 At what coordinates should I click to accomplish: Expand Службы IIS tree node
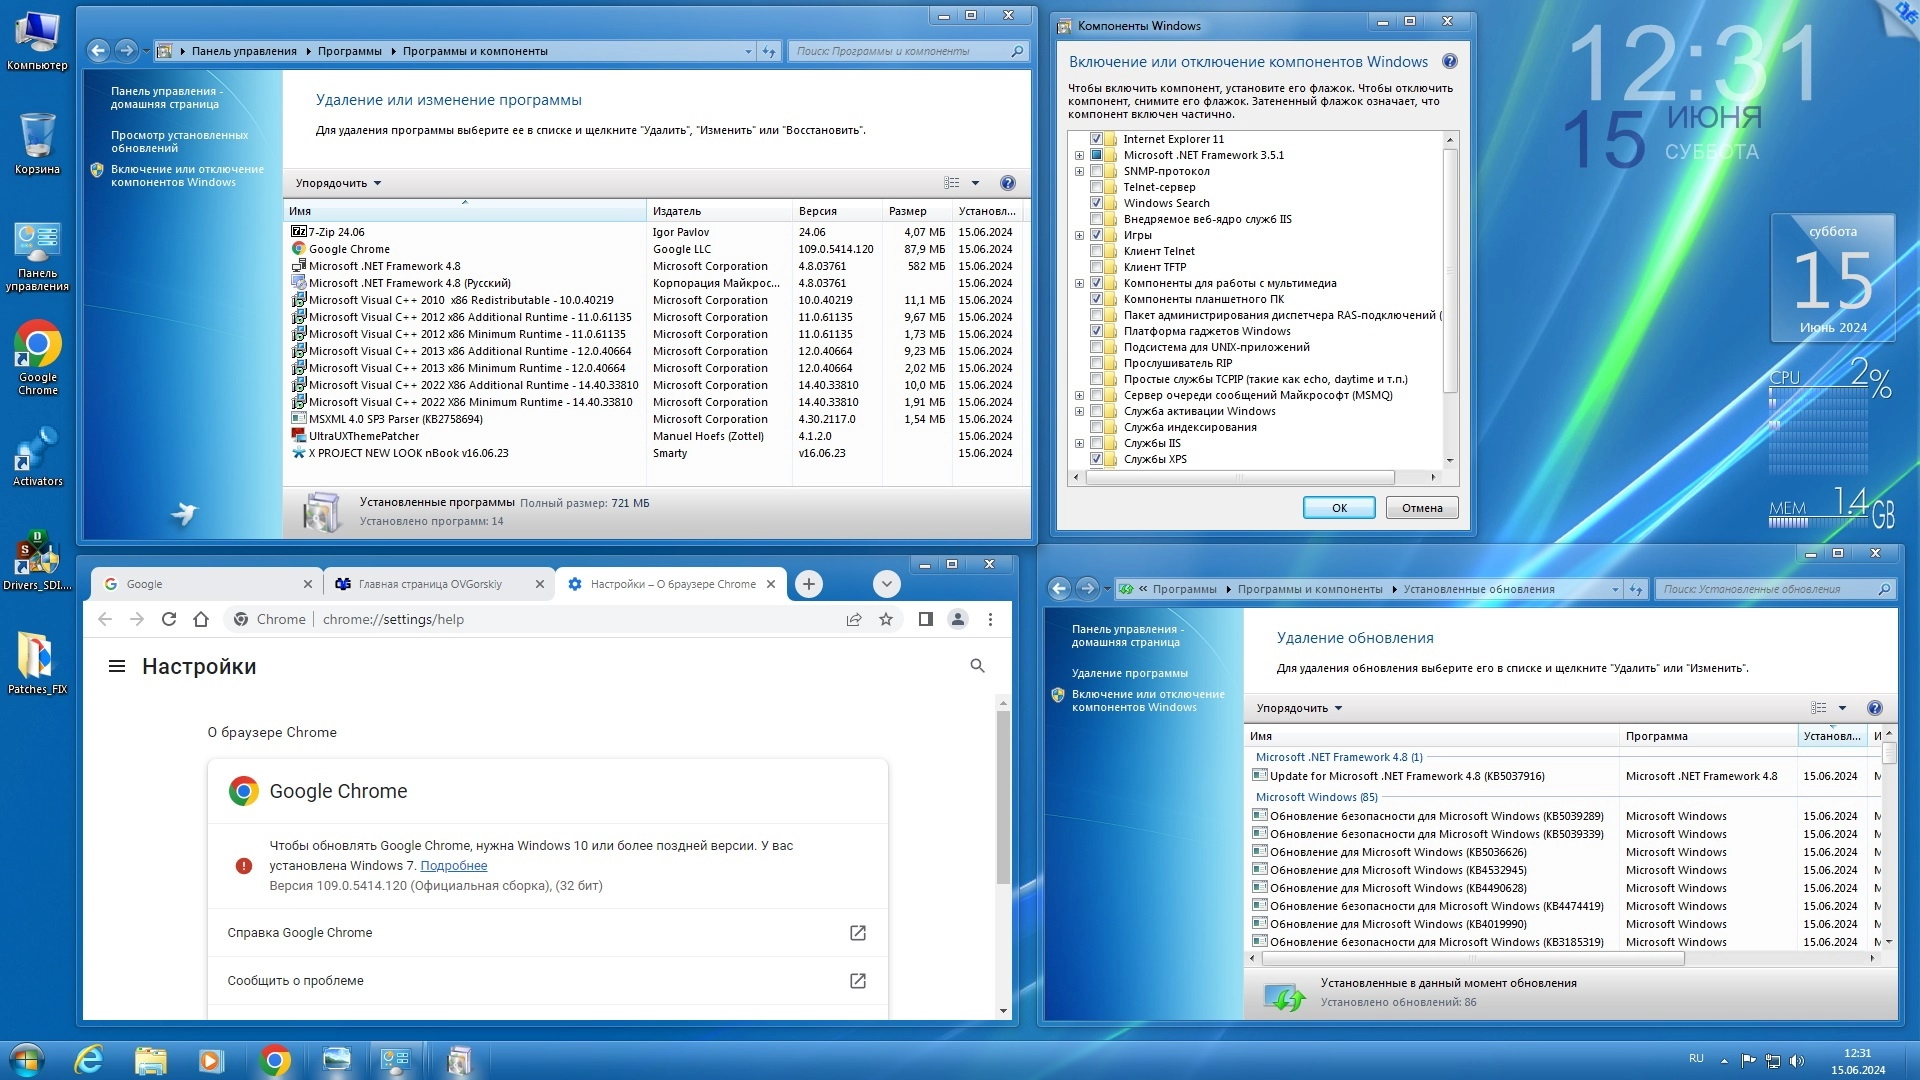click(1079, 443)
